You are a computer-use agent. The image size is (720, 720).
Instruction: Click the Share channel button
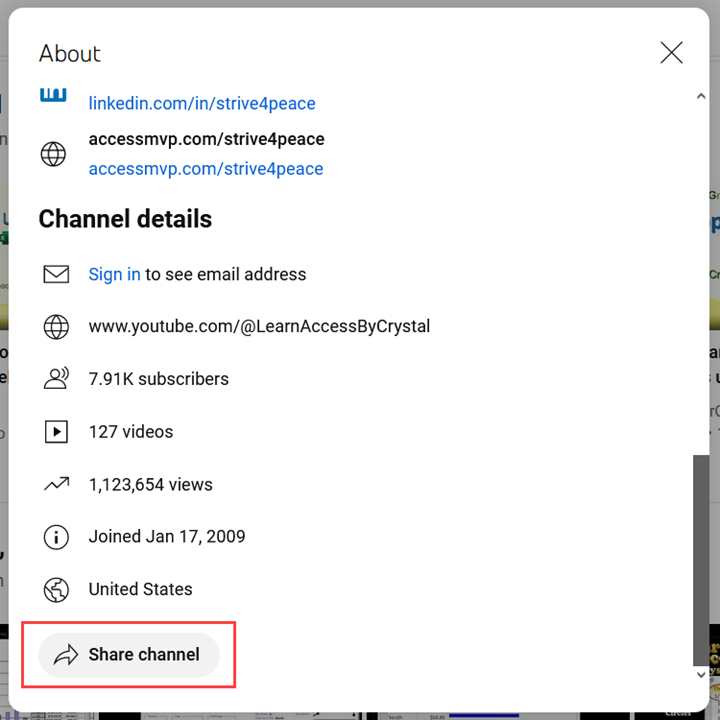click(x=129, y=655)
